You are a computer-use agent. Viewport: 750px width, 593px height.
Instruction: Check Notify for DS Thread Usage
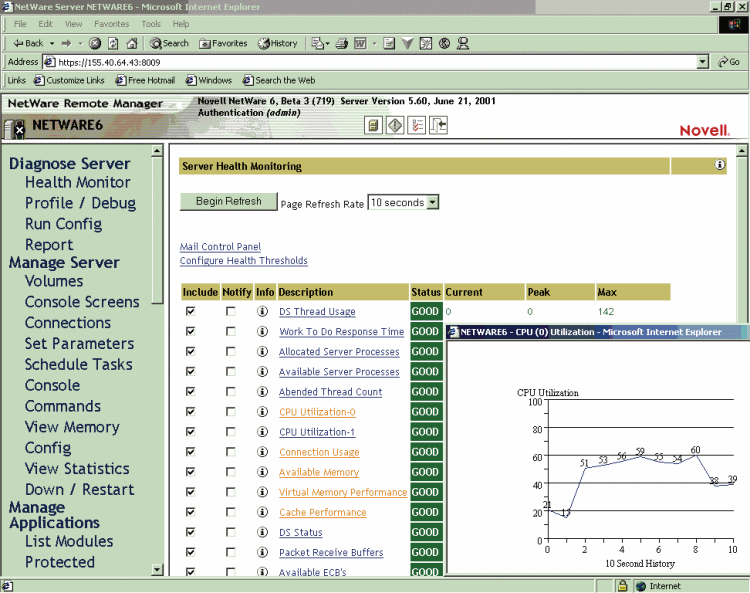(x=231, y=311)
